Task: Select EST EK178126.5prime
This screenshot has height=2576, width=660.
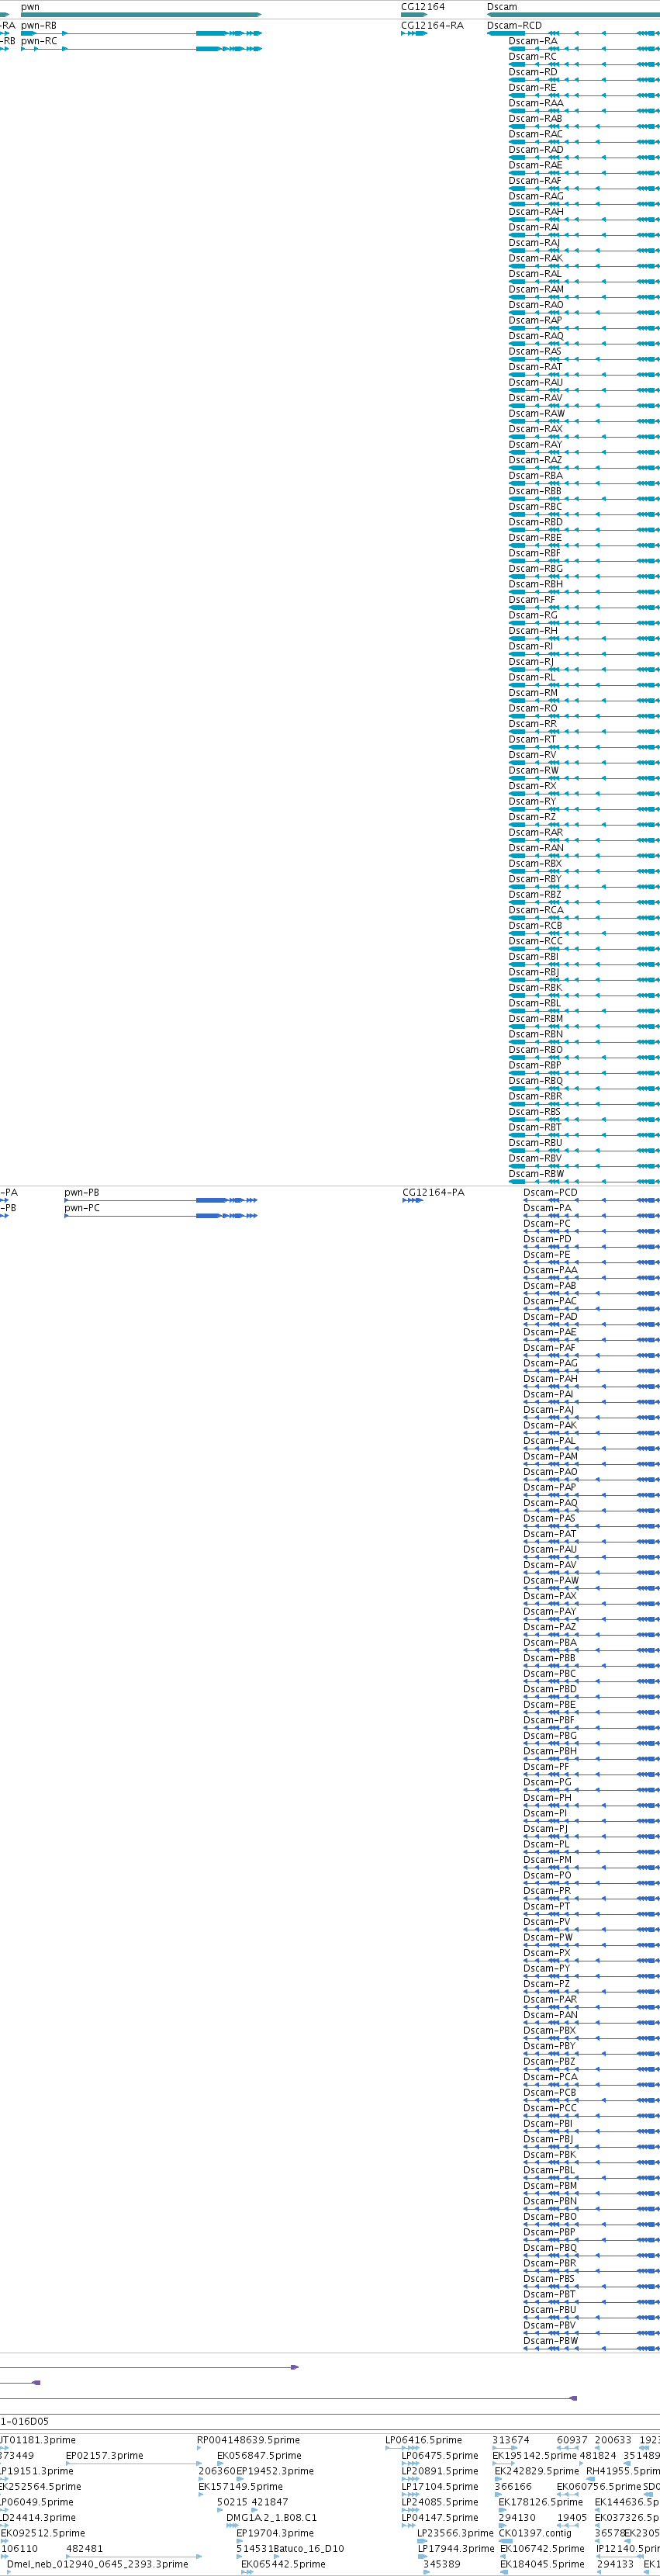Action: [541, 2503]
